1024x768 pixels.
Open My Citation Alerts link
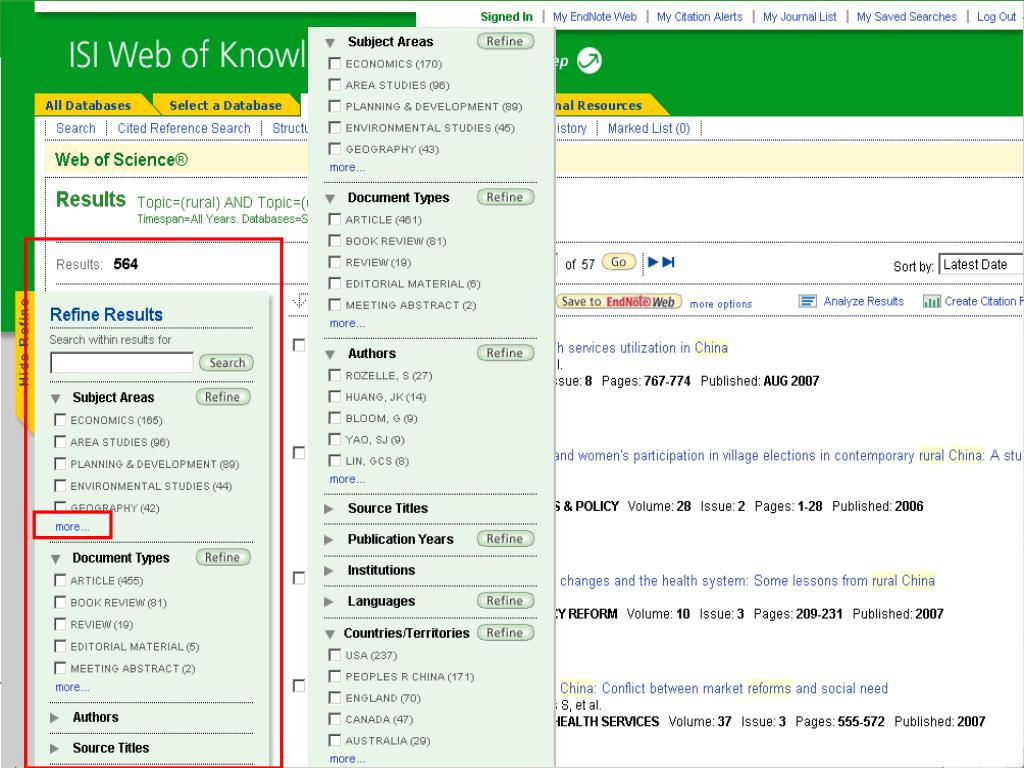699,17
